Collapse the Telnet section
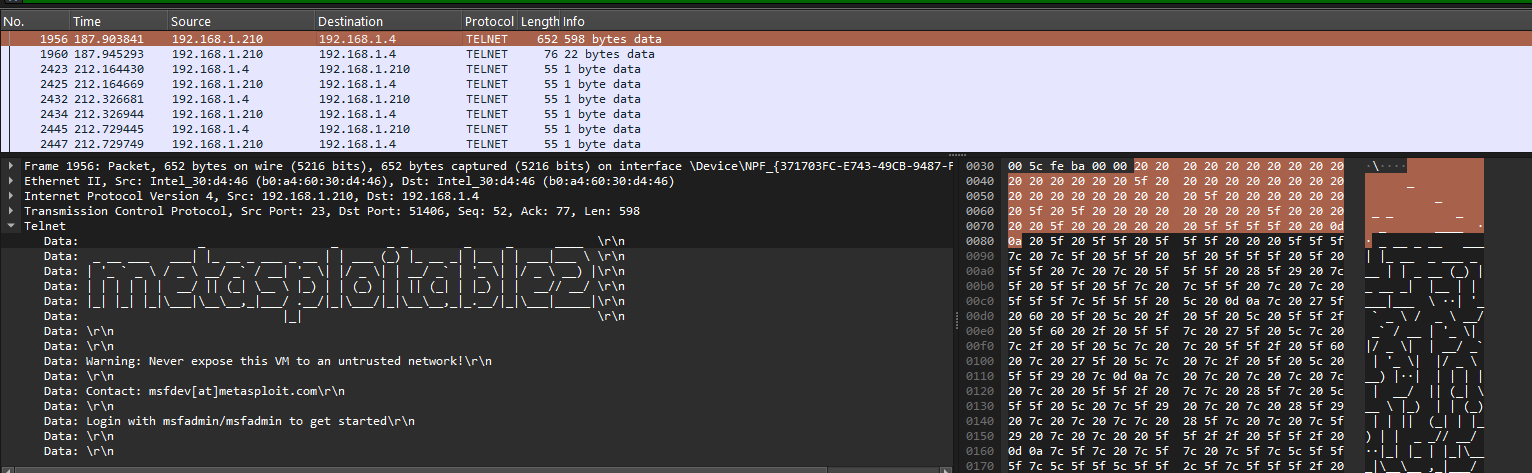 pos(11,226)
